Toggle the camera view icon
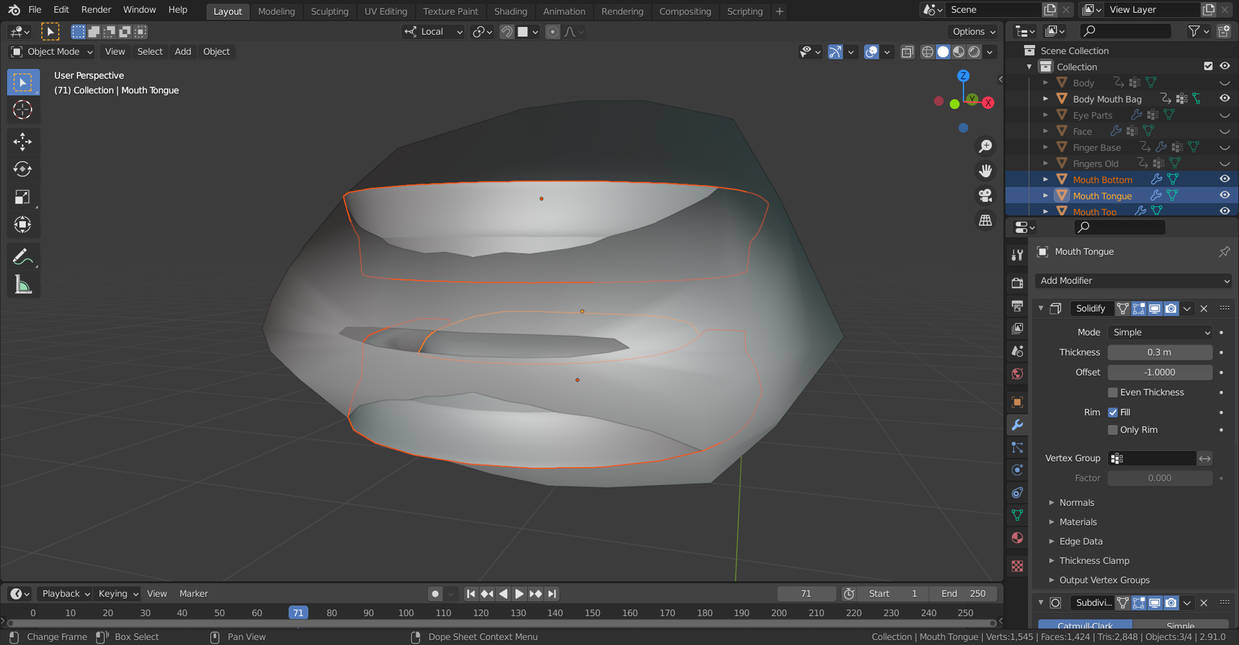The width and height of the screenshot is (1239, 645). (x=985, y=195)
